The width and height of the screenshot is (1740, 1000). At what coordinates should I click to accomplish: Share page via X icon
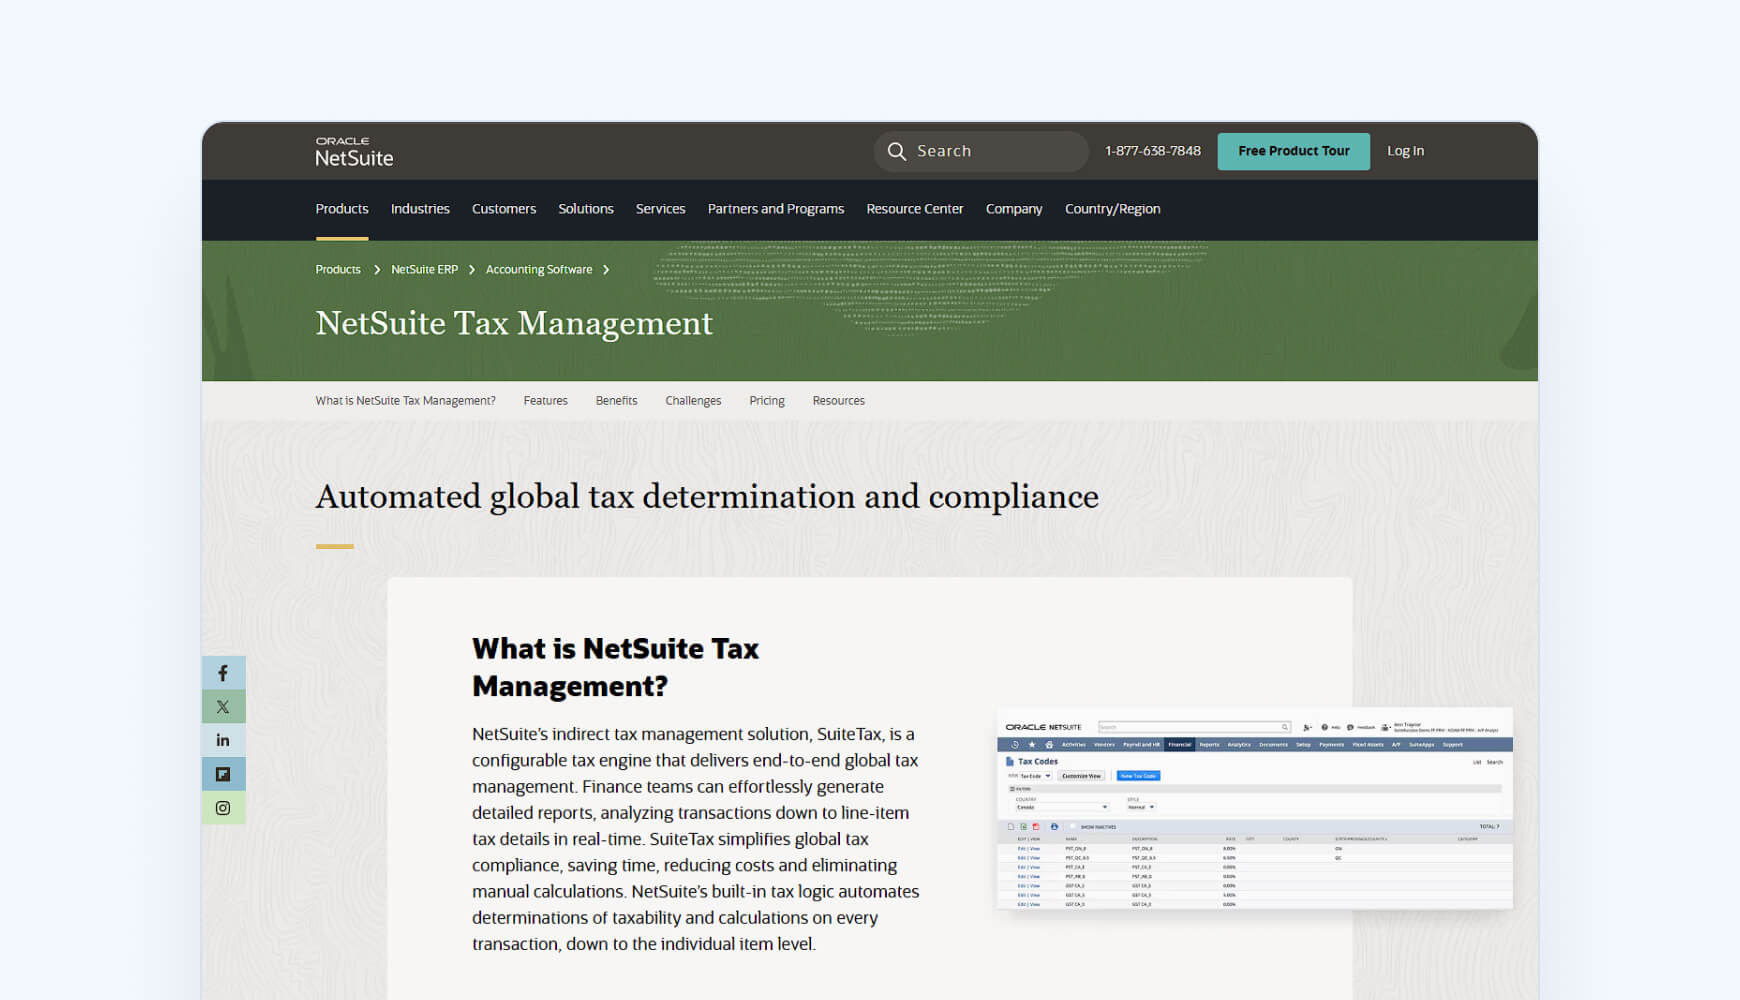pos(223,707)
